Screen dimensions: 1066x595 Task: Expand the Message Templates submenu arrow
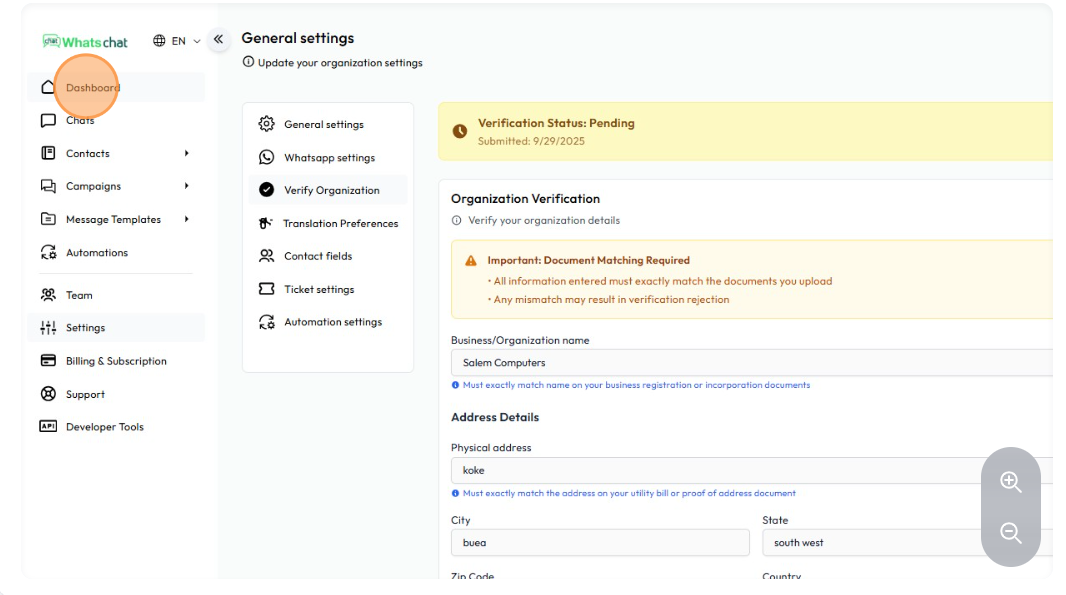(x=186, y=219)
